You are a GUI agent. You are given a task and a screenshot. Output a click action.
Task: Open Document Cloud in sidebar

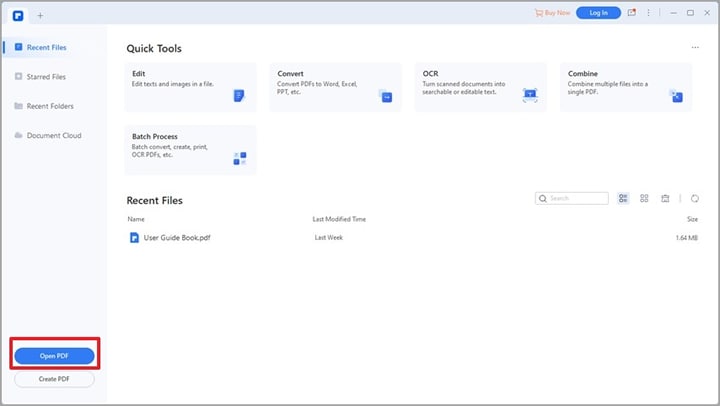[54, 135]
